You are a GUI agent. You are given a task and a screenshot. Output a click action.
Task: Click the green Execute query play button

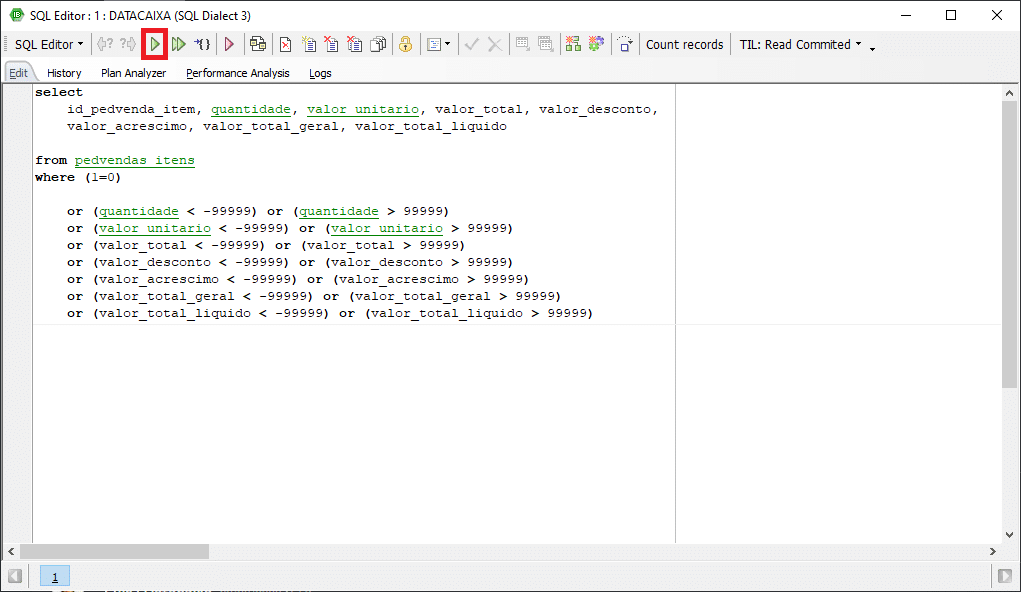tap(155, 44)
